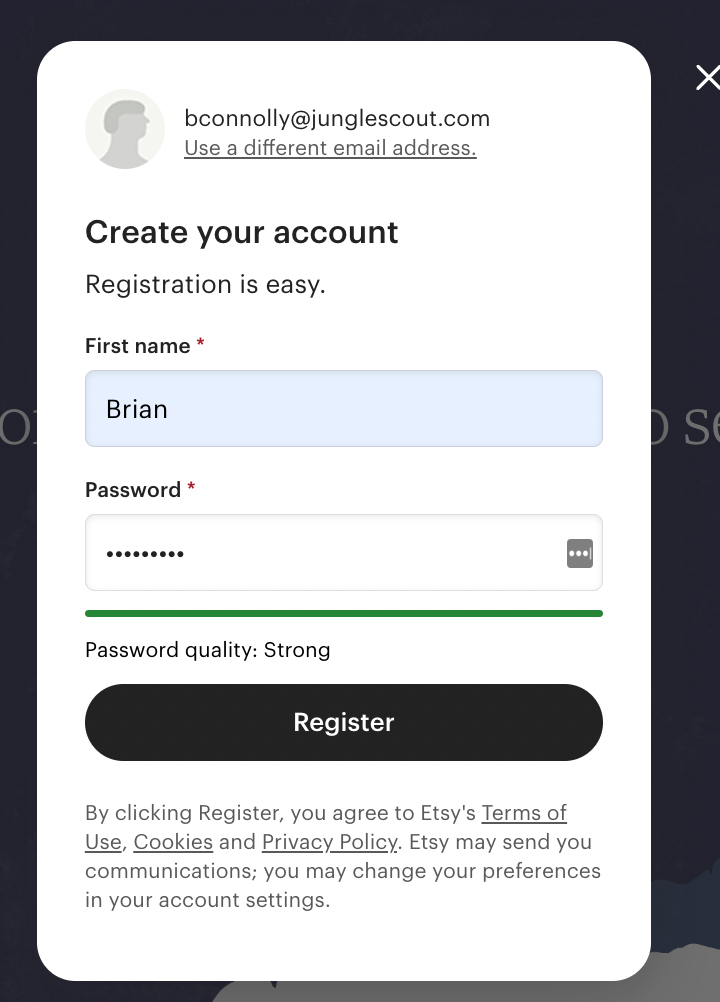This screenshot has height=1002, width=720.
Task: Click the dark backdrop outside the dialog
Action: point(18,192)
